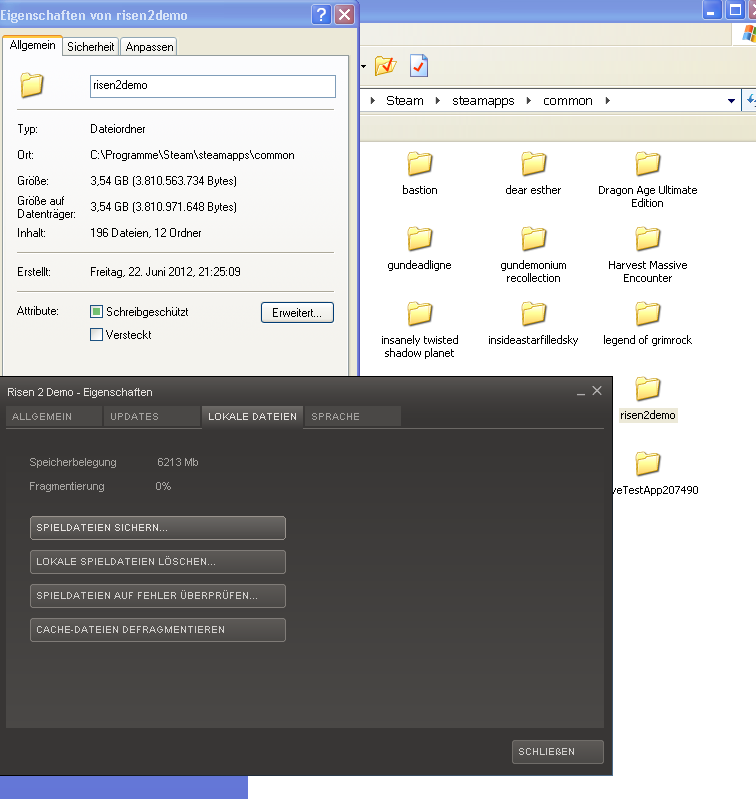Click the '196 Dateien, 12 Ordner' text
This screenshot has height=799, width=756.
point(146,233)
